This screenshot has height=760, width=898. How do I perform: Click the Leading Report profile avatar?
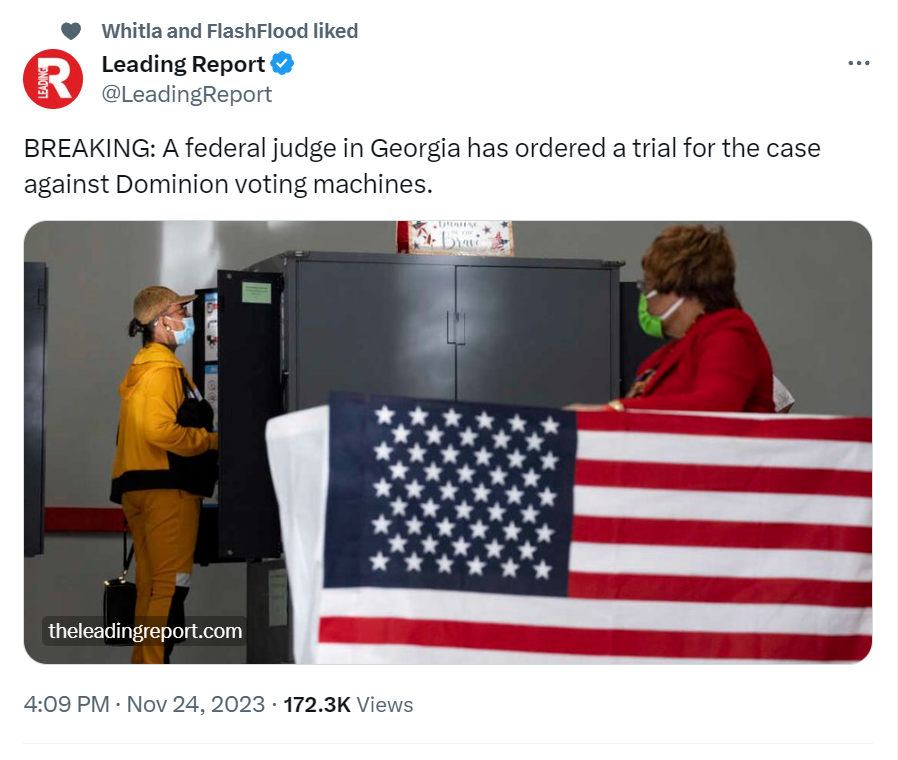[53, 79]
